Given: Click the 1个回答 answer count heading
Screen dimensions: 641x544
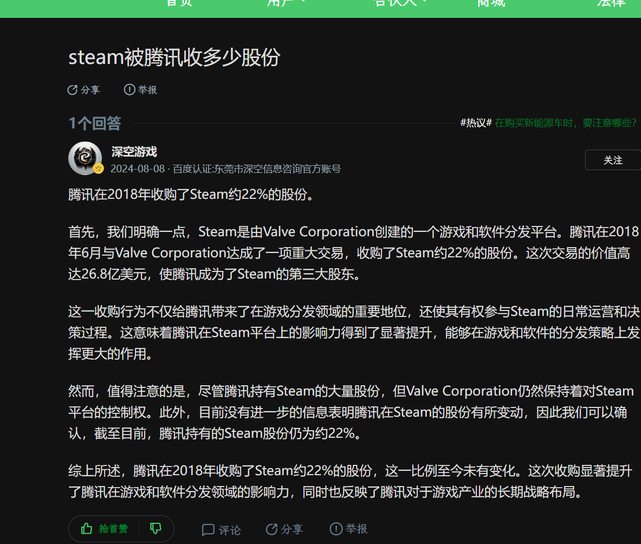Looking at the screenshot, I should coord(95,123).
